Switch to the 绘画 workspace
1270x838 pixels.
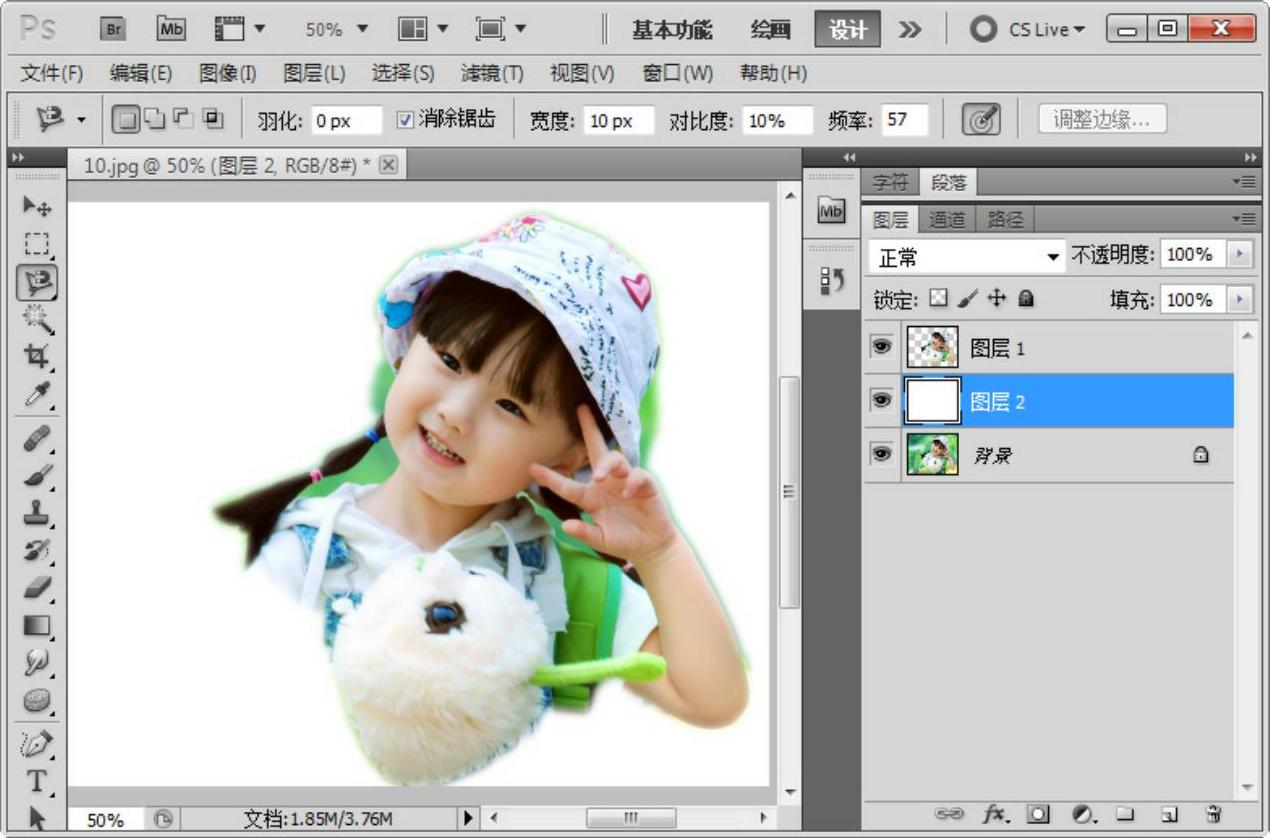[x=770, y=29]
